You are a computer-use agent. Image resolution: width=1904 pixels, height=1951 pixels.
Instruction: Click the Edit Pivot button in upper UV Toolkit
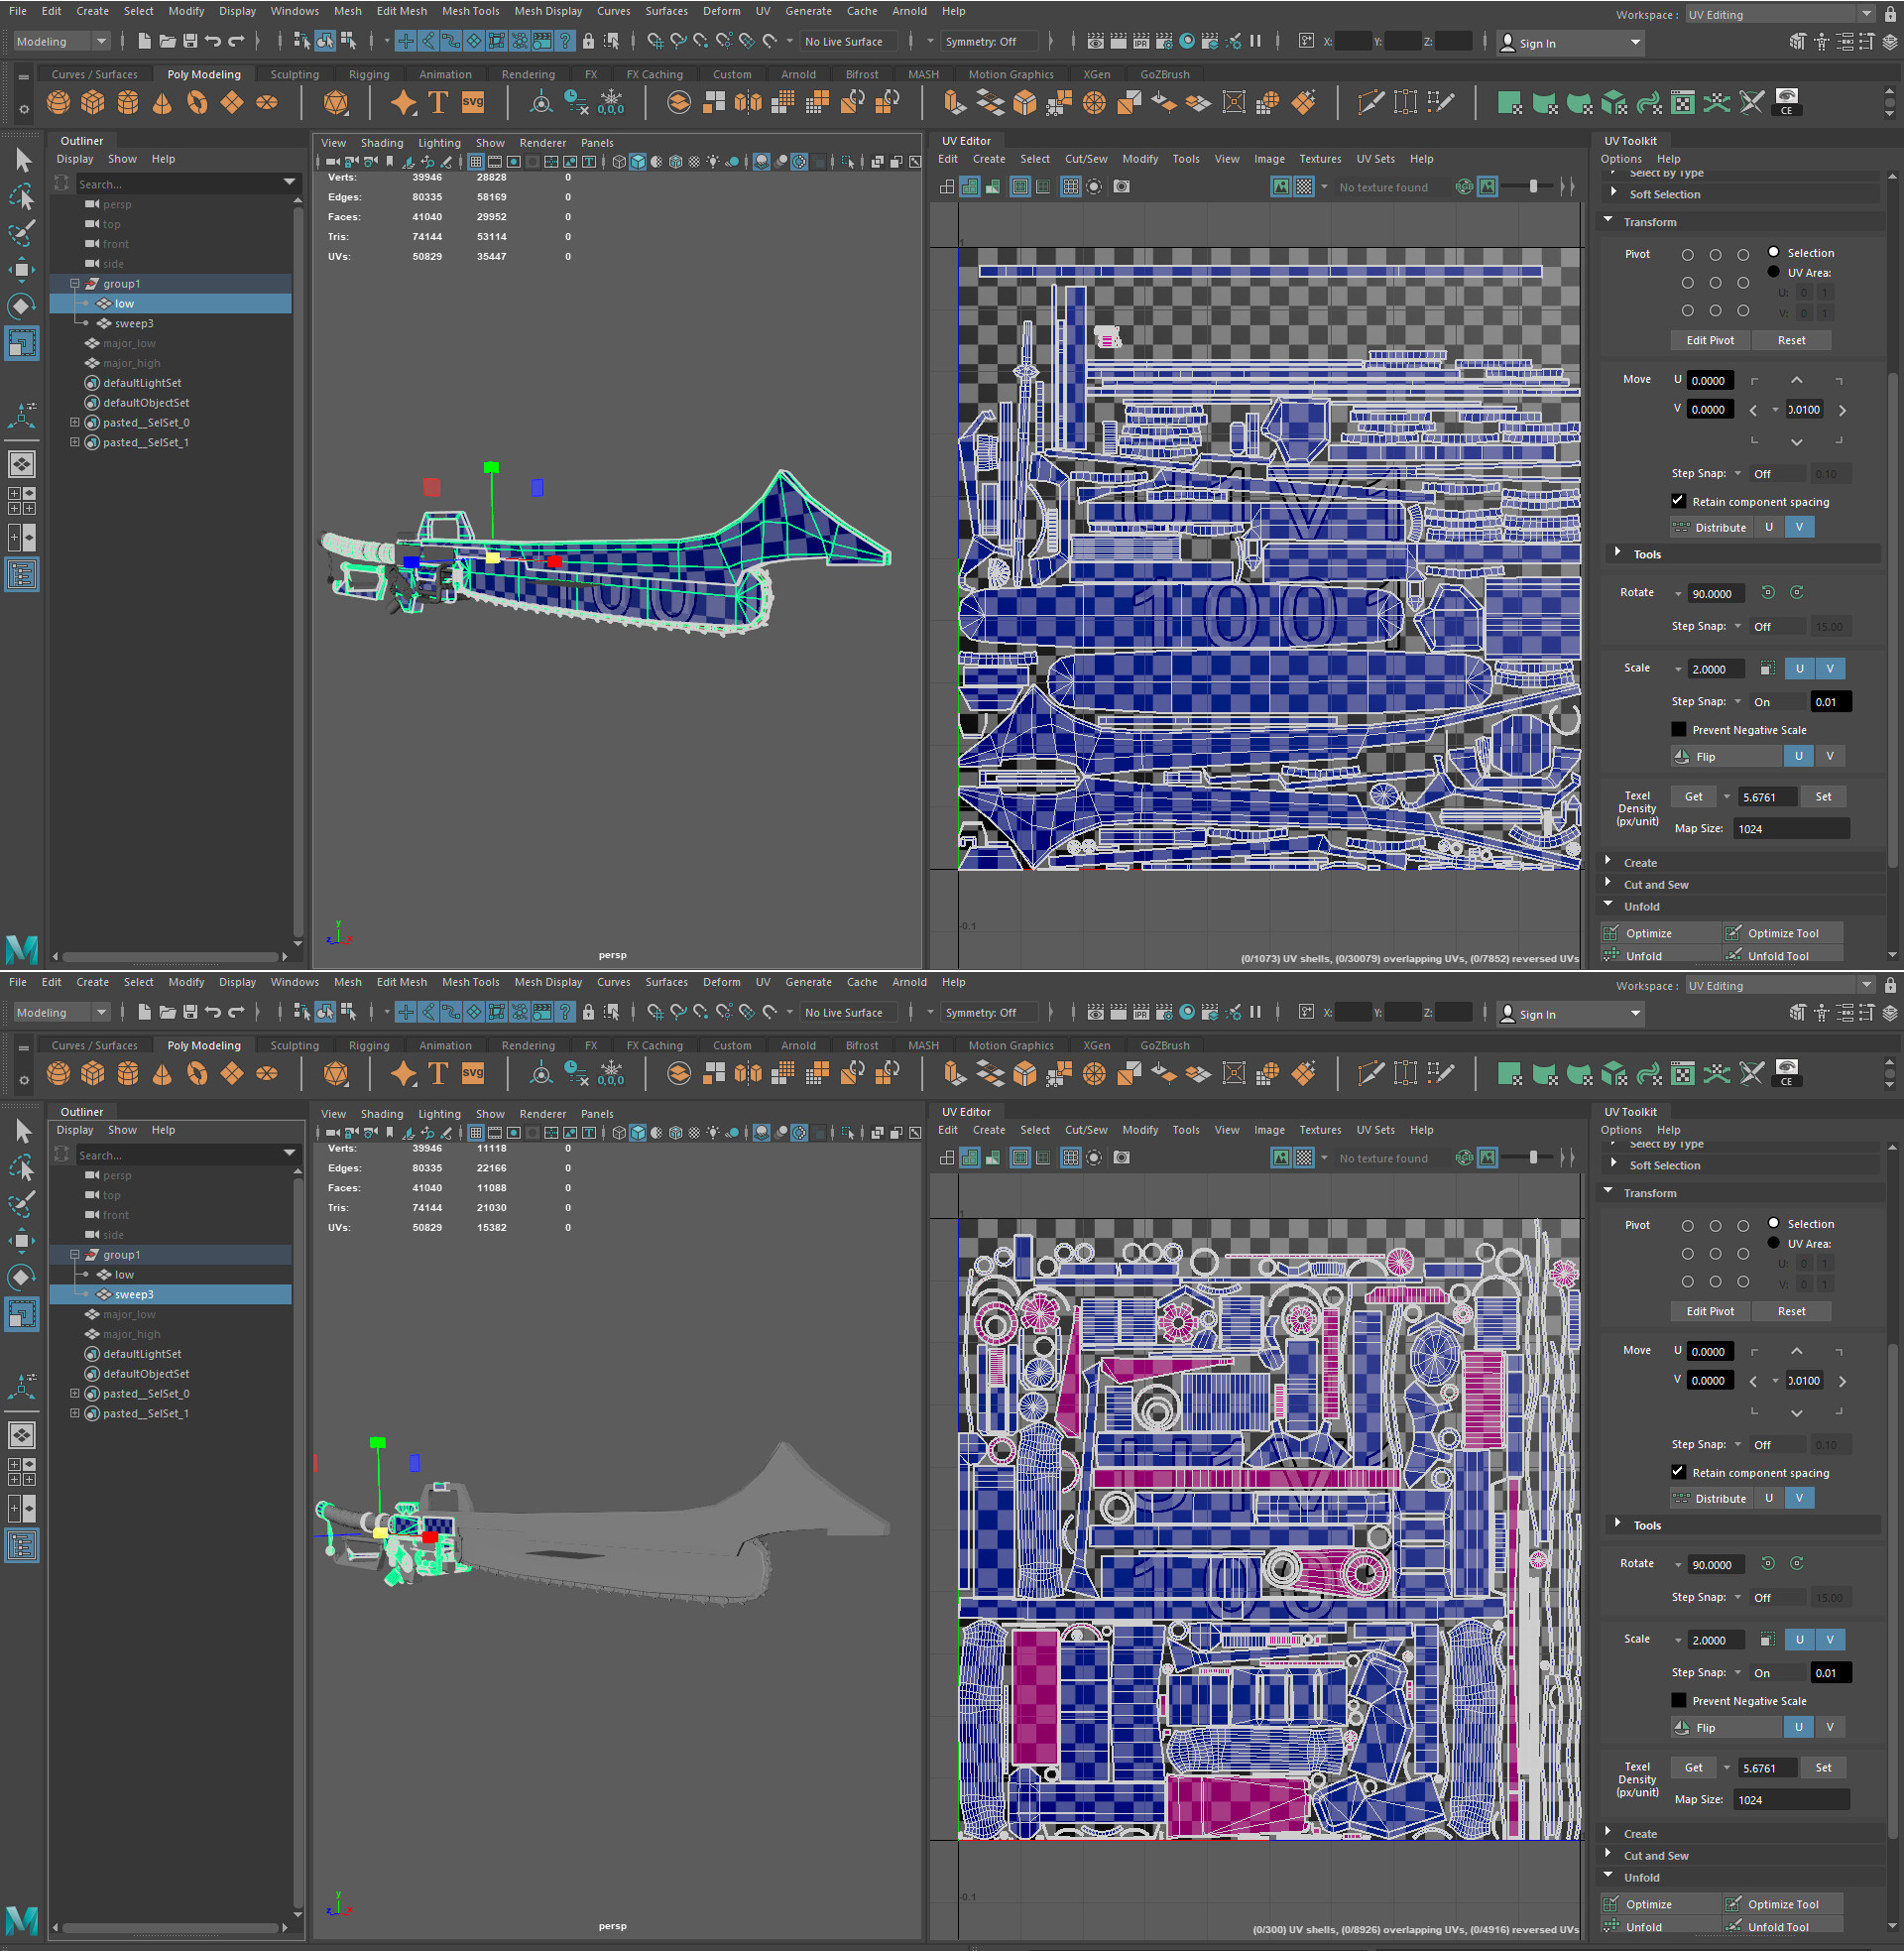(x=1710, y=341)
